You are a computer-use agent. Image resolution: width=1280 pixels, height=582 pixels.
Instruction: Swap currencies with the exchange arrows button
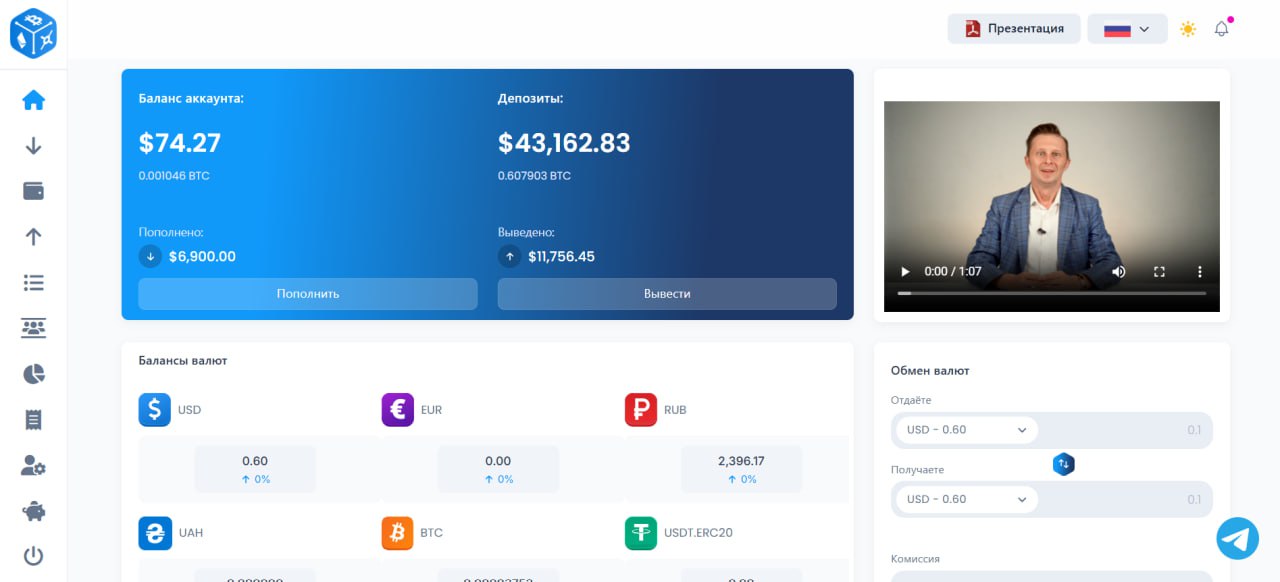[1063, 464]
